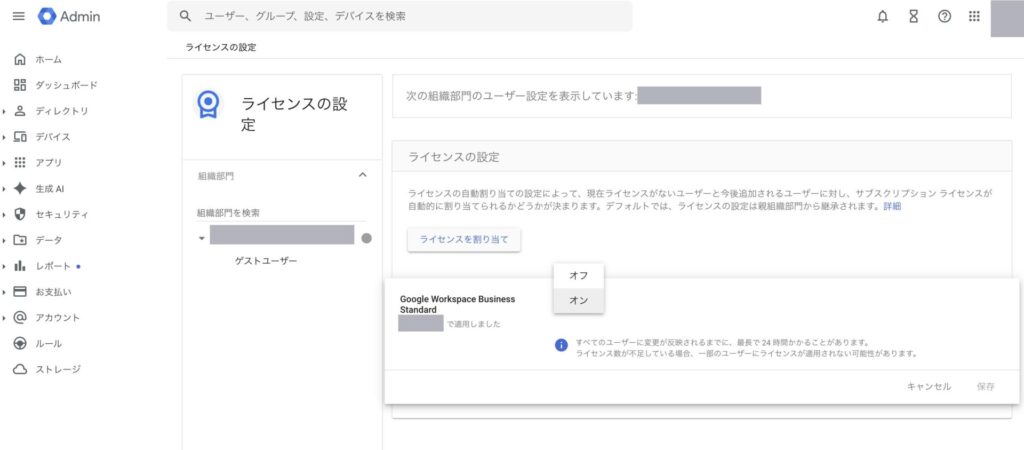Open the 詳細 link
This screenshot has height=450, width=1024.
click(891, 206)
